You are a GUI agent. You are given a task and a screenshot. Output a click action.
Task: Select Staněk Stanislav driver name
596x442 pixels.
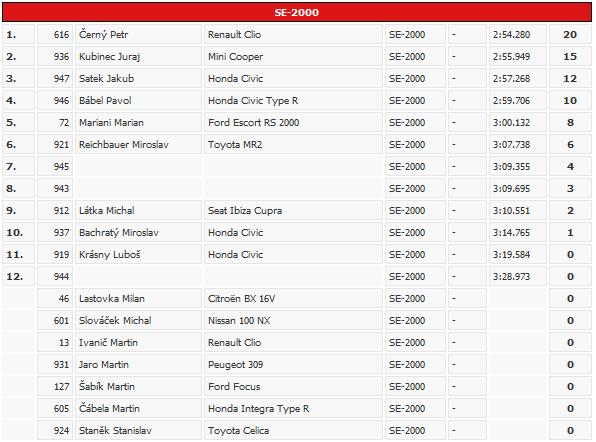click(x=115, y=431)
